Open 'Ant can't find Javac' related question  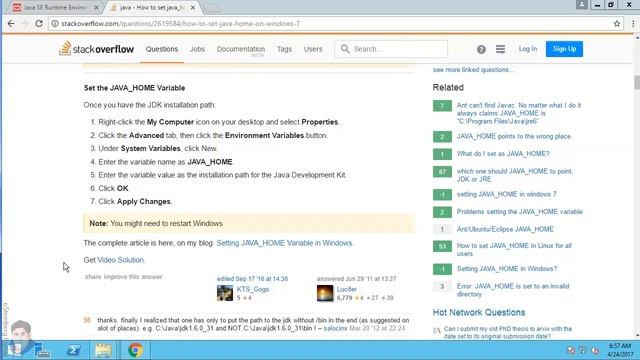tap(519, 113)
